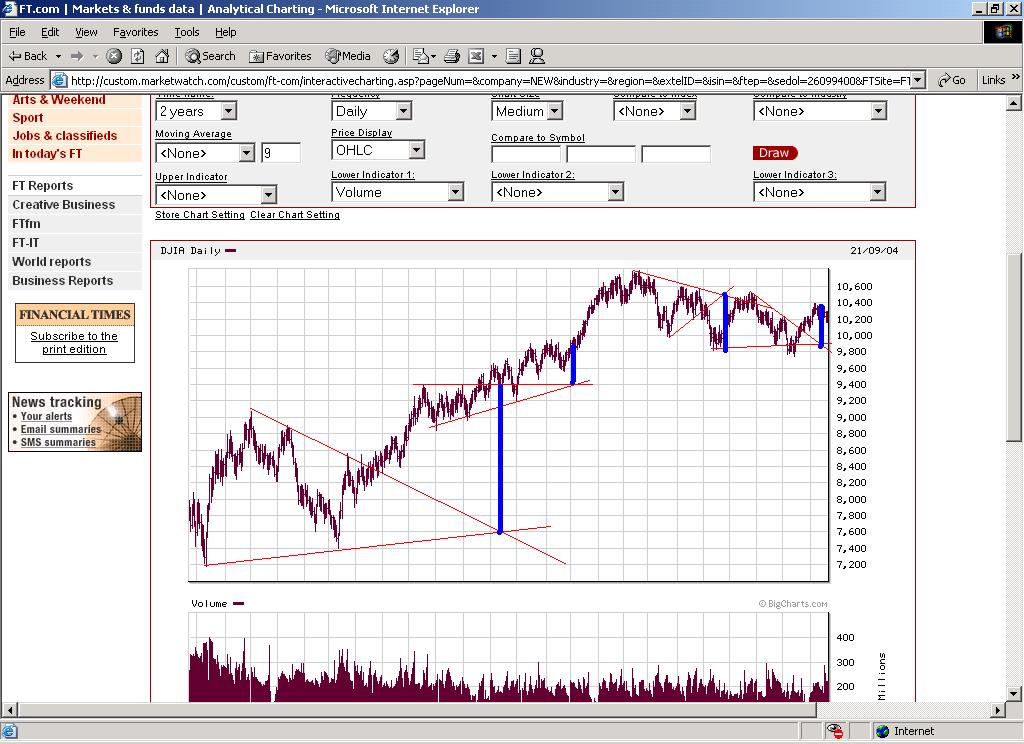The width and height of the screenshot is (1024, 744).
Task: Open the Back history dropdown arrow
Action: pyautogui.click(x=58, y=56)
